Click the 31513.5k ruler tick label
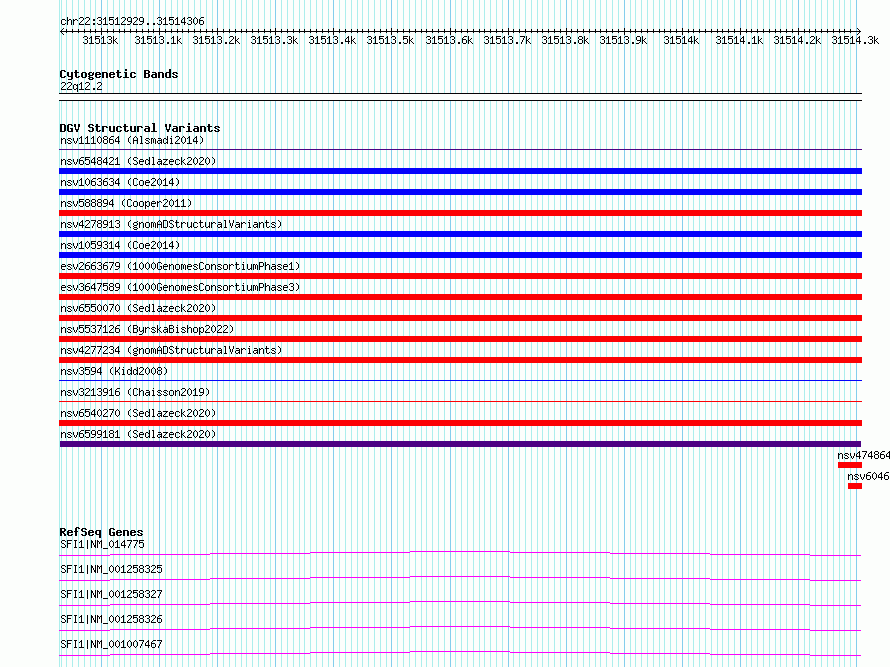This screenshot has height=667, width=890. [x=390, y=40]
